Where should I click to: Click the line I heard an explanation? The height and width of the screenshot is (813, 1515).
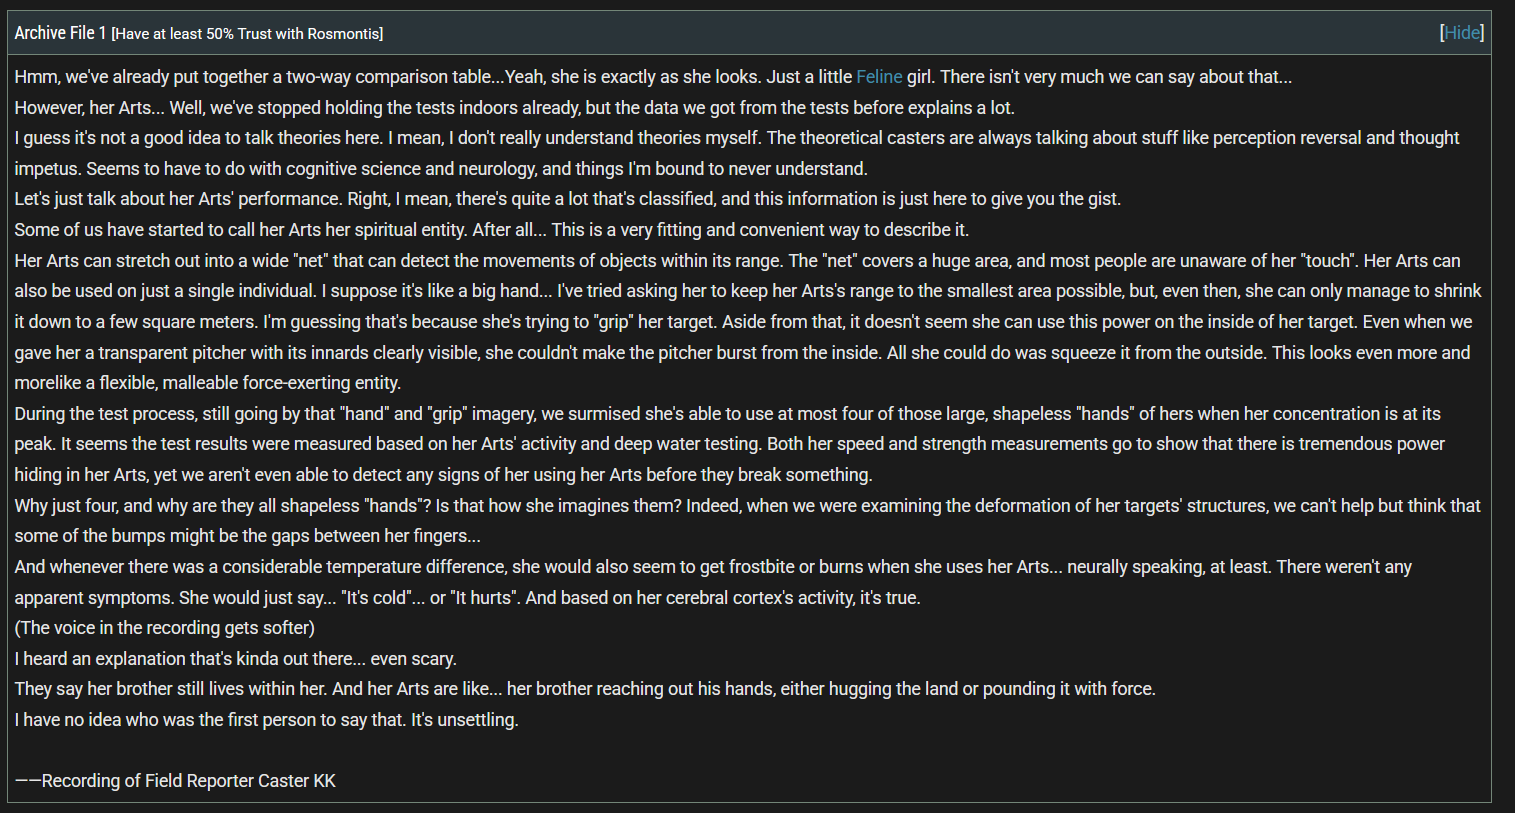[x=235, y=659]
